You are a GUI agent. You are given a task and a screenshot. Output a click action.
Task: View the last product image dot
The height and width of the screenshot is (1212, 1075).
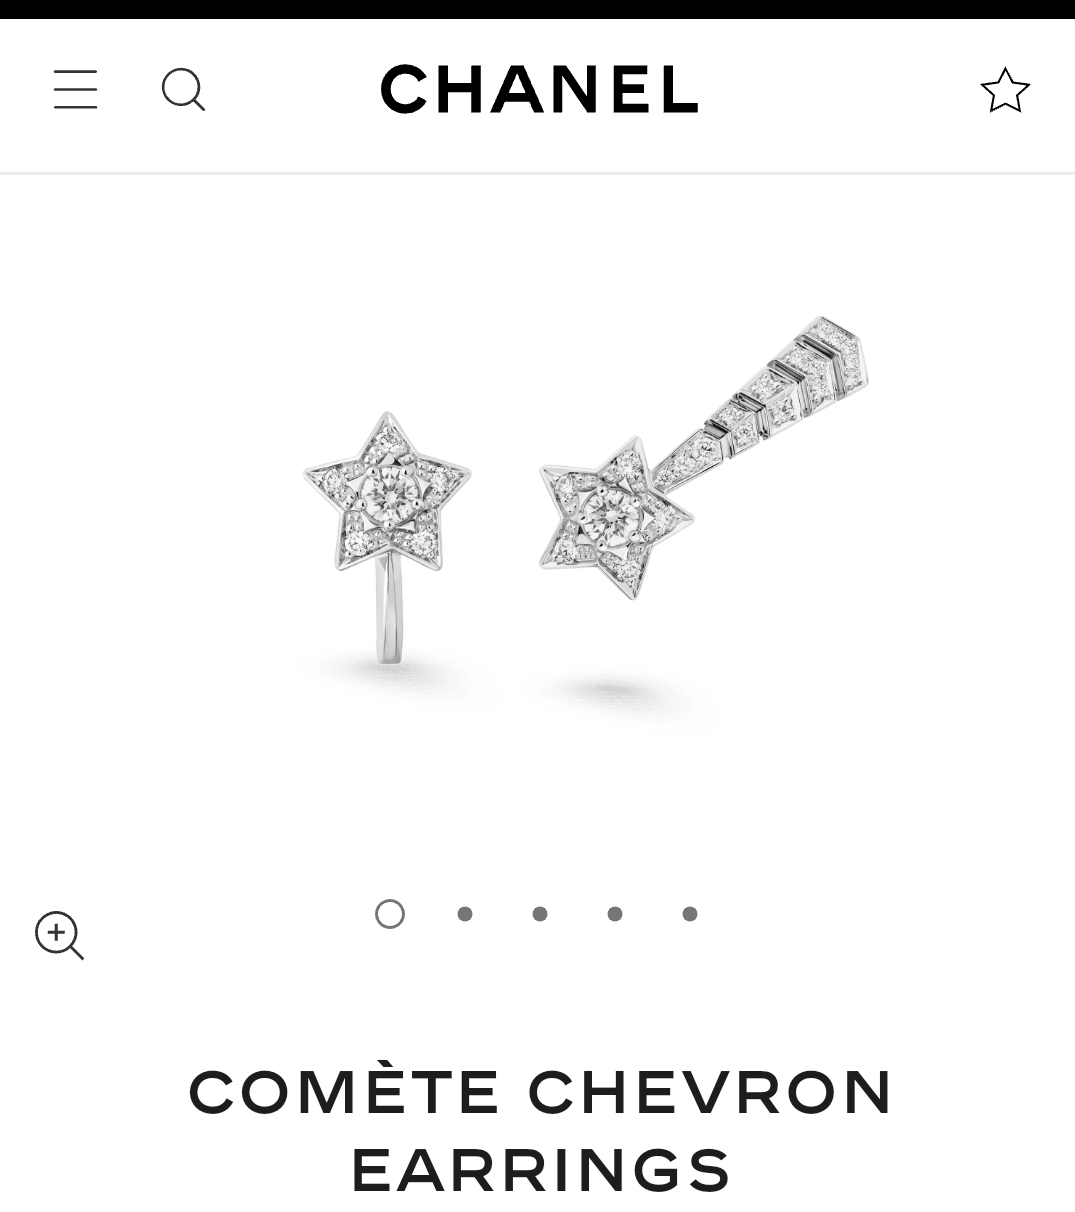[690, 914]
